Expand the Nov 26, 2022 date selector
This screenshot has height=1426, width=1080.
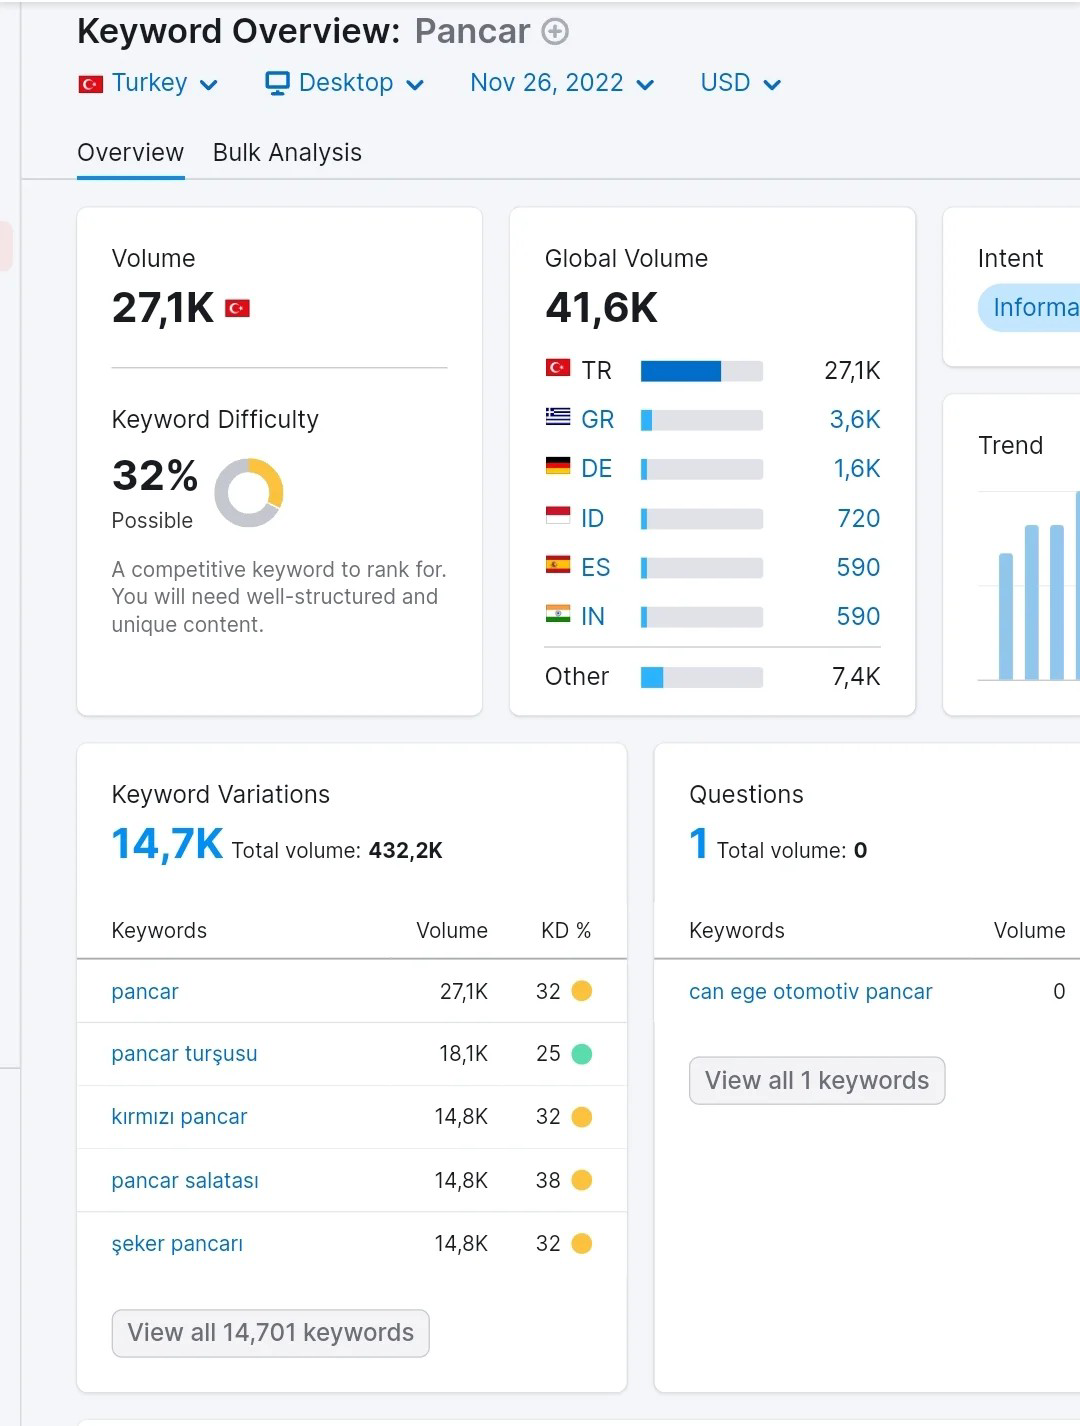(562, 83)
